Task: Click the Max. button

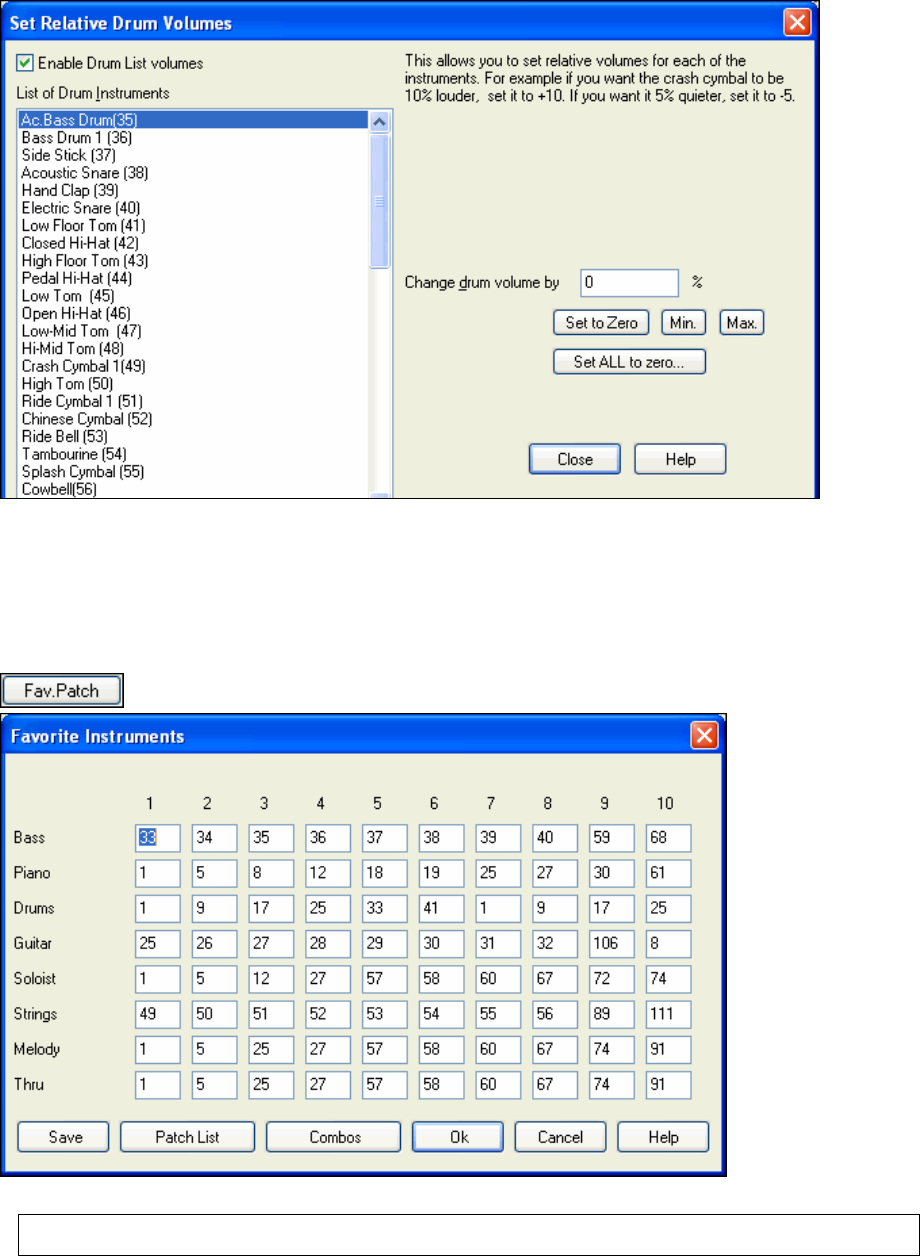Action: tap(742, 323)
